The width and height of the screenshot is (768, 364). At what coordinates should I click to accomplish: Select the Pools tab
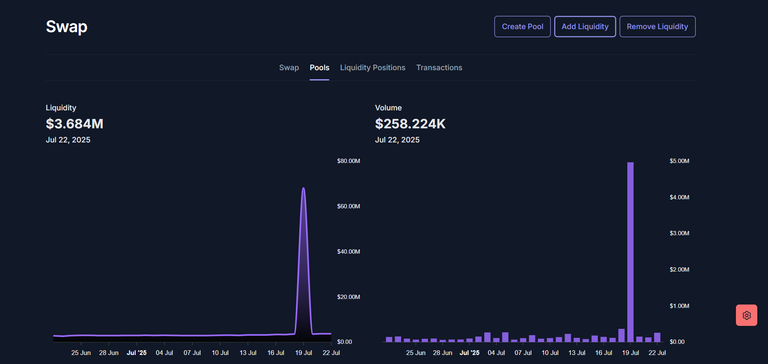(x=319, y=68)
